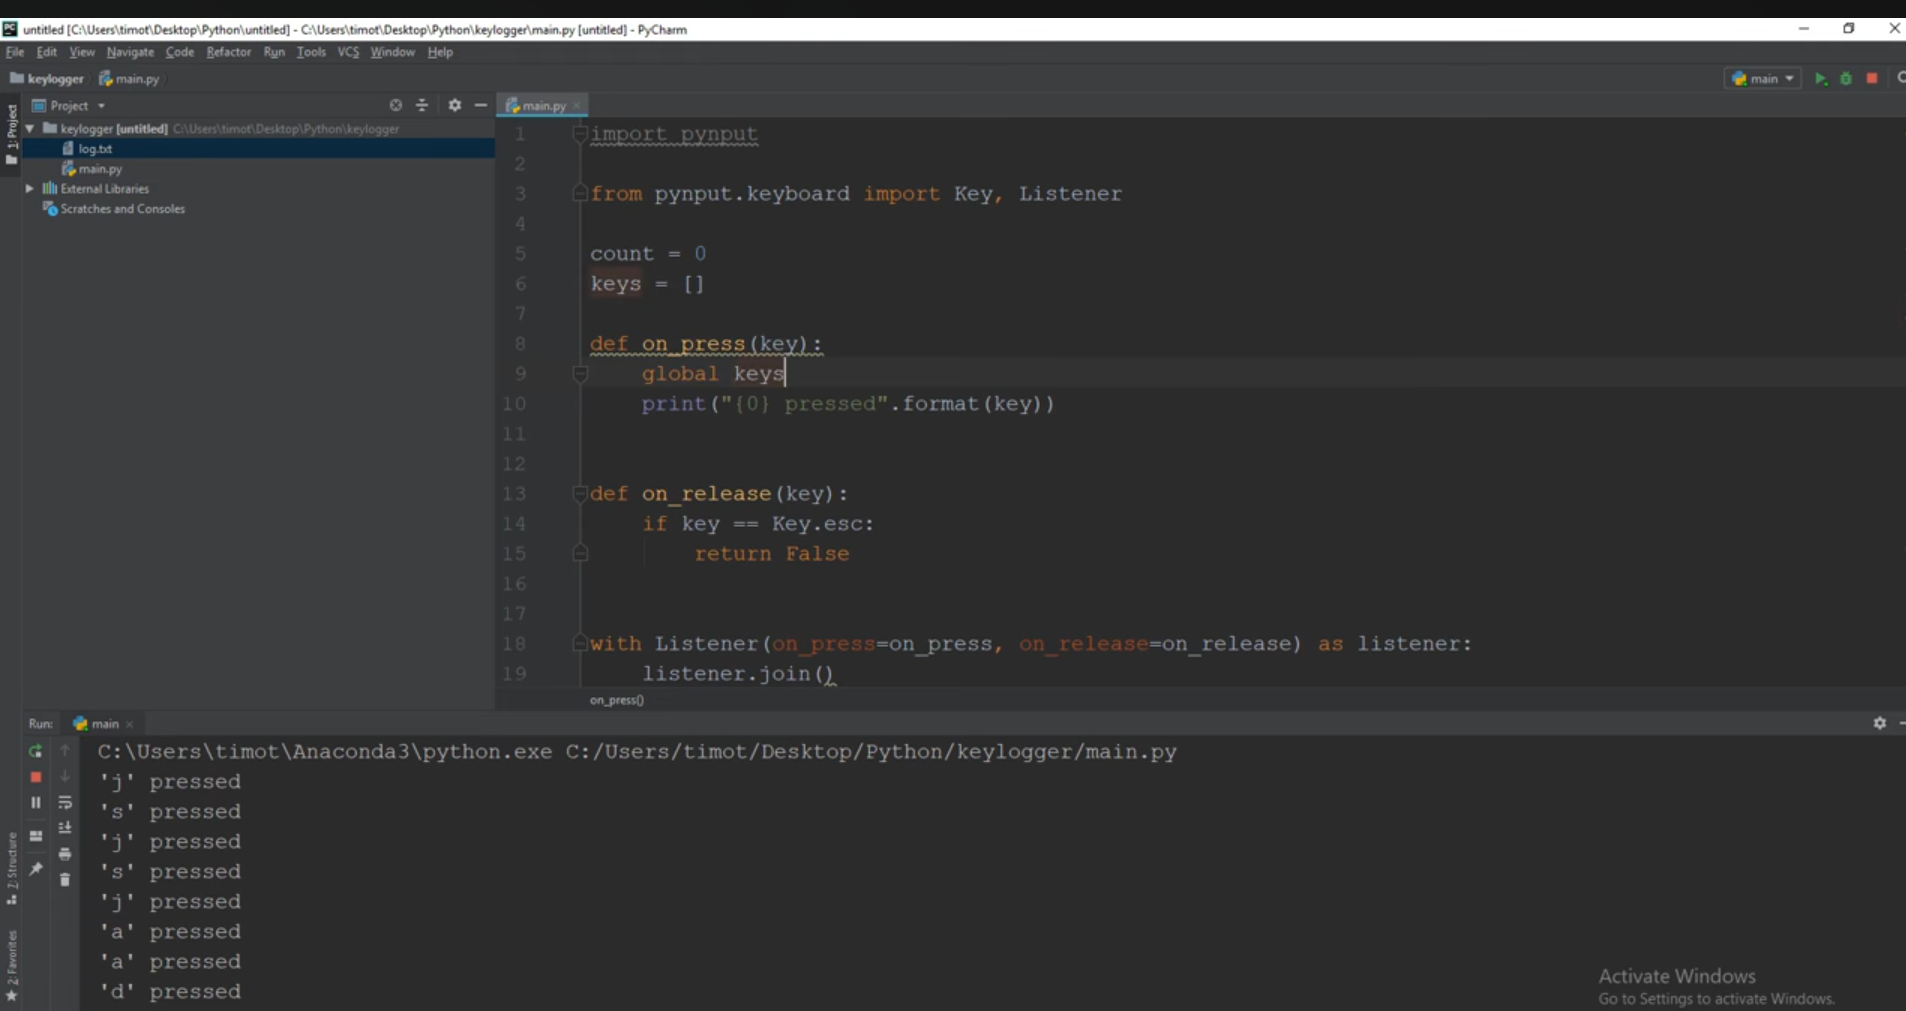Image resolution: width=1906 pixels, height=1011 pixels.
Task: Clear all Run console output with trash icon
Action: pyautogui.click(x=65, y=880)
